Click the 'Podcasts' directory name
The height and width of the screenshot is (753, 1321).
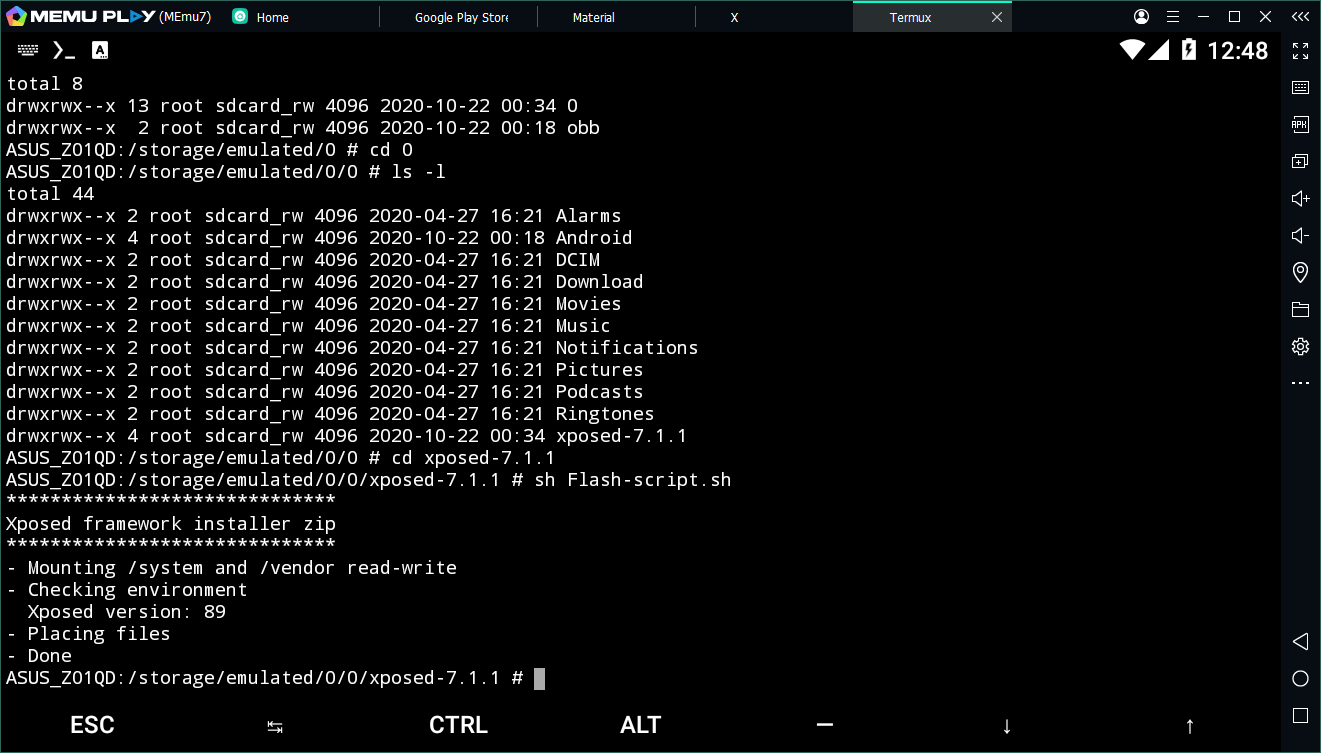point(599,392)
